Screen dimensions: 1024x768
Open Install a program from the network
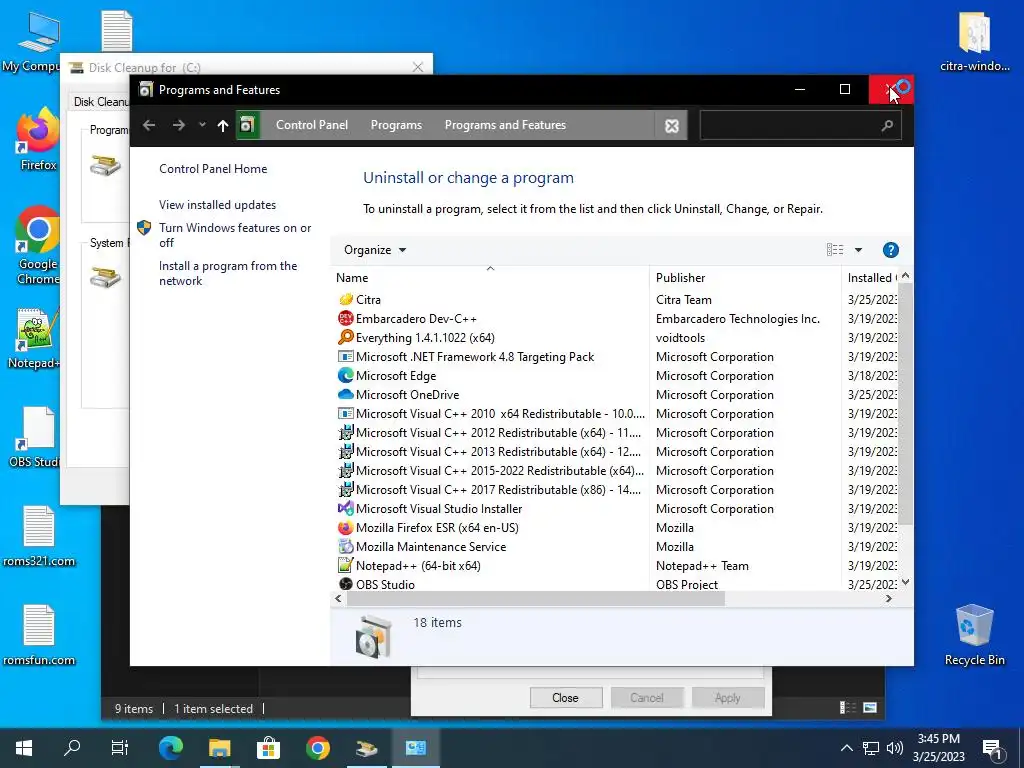(x=228, y=273)
